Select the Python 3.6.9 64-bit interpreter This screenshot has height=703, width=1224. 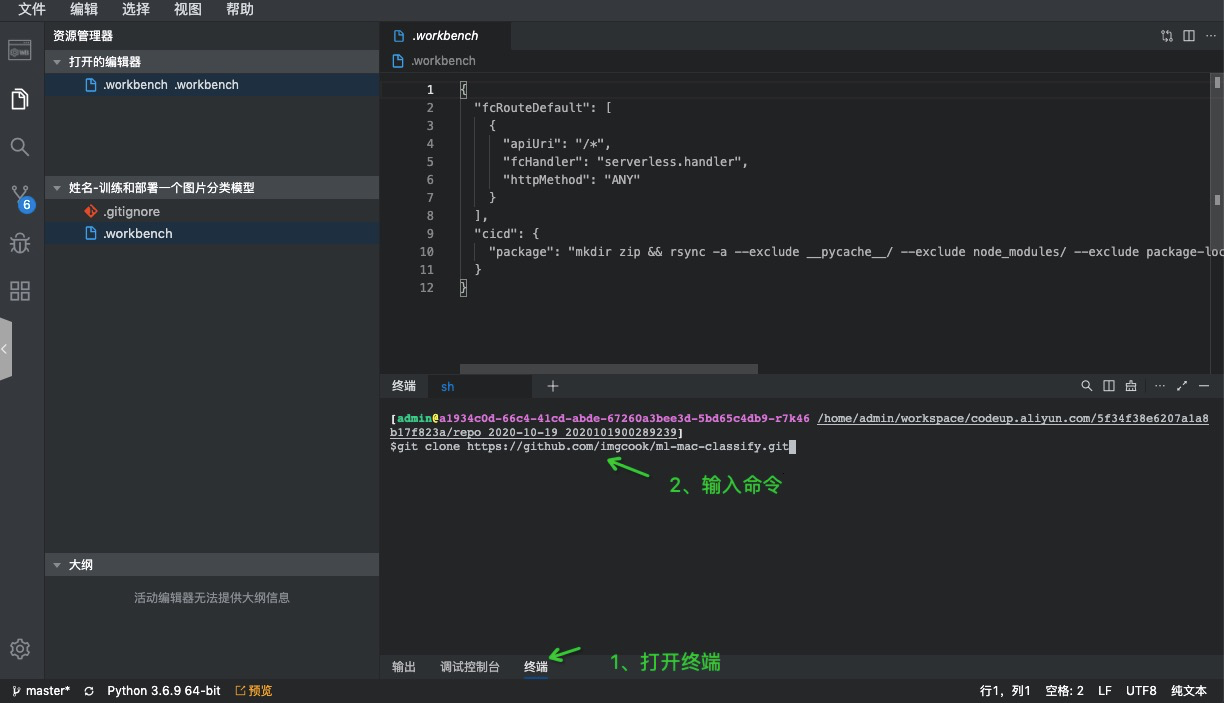pos(164,691)
